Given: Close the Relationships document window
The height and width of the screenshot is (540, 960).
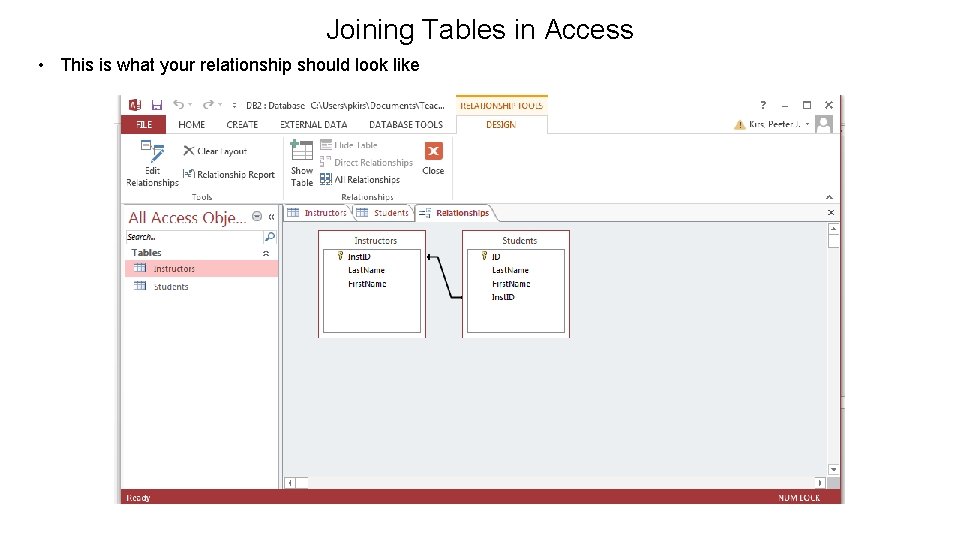Looking at the screenshot, I should [x=831, y=212].
